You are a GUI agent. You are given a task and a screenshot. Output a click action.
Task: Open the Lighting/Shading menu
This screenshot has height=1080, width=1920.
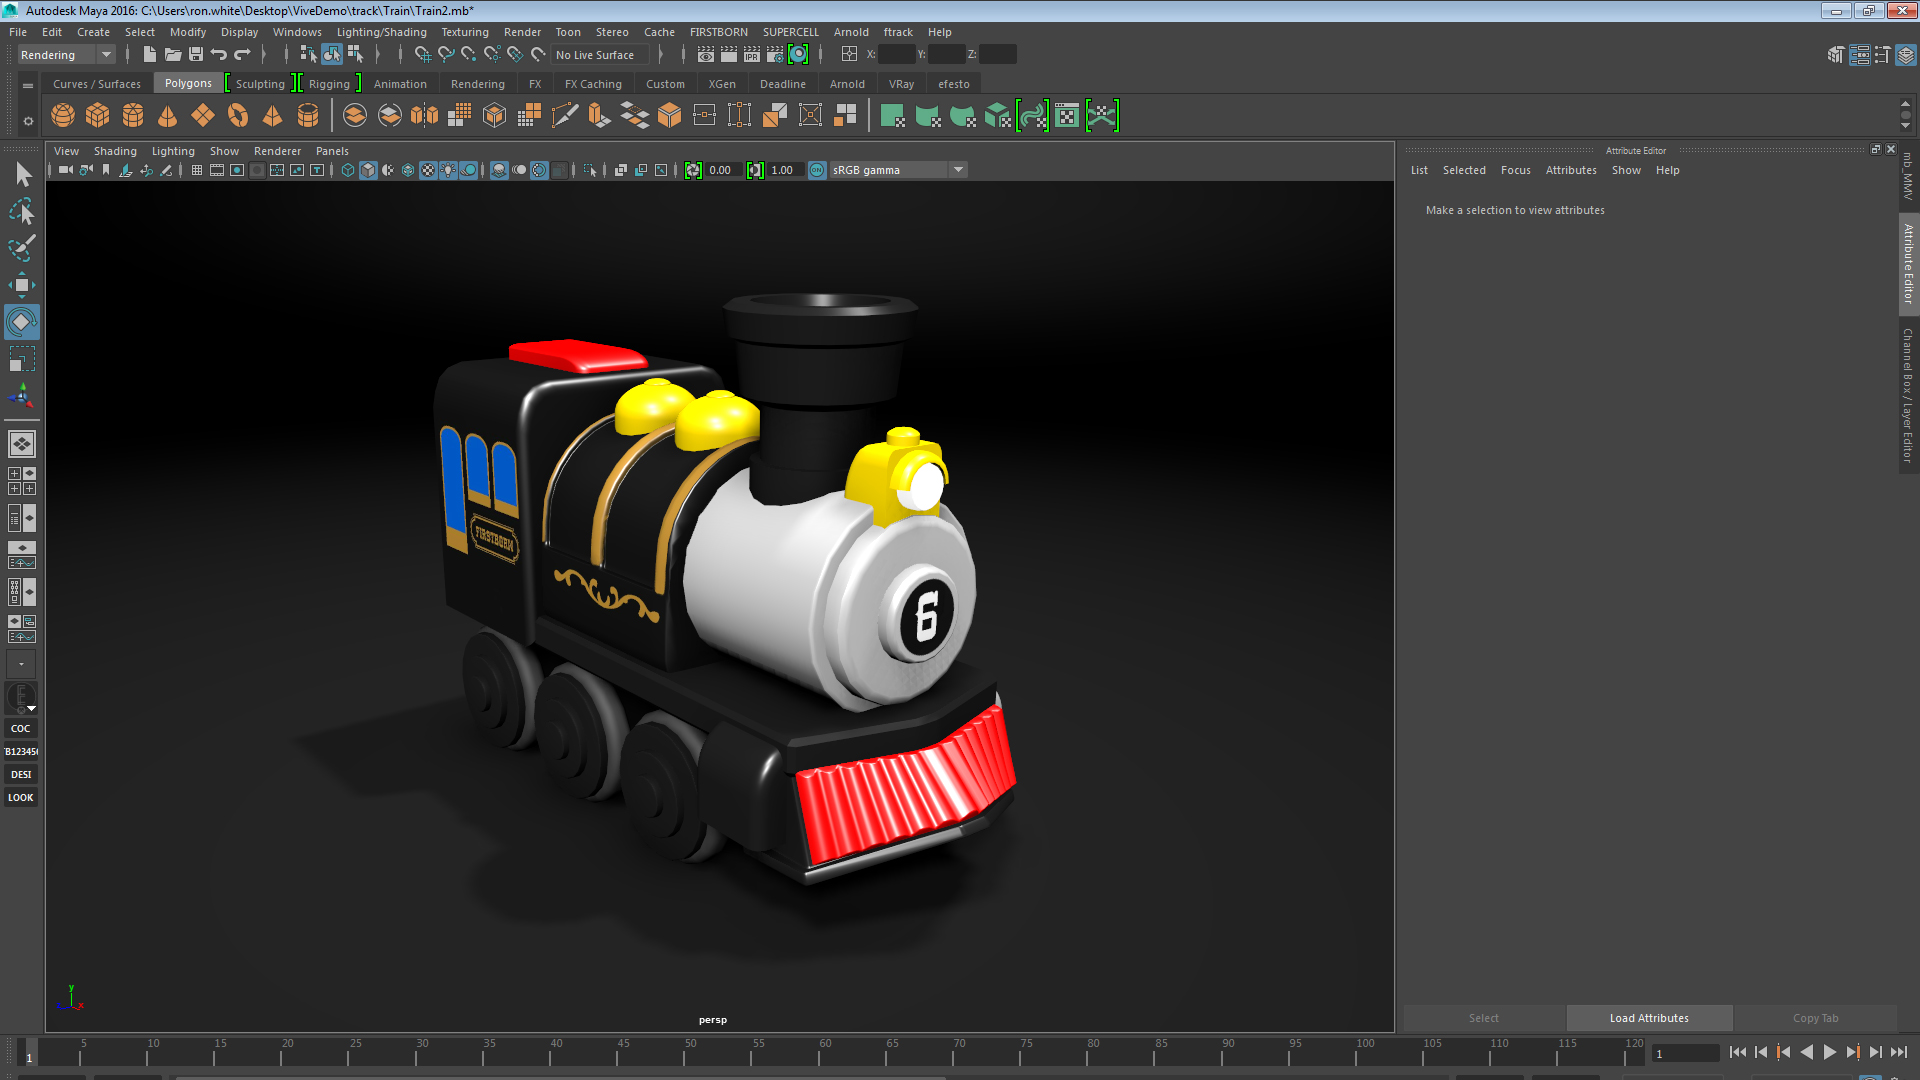pos(381,32)
